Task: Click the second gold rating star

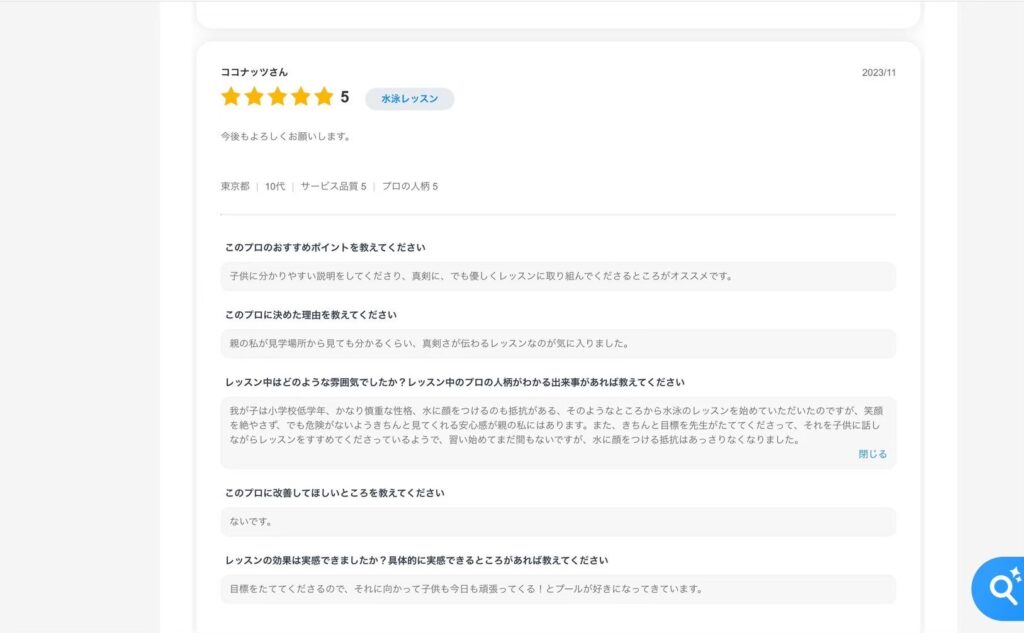Action: tap(254, 97)
